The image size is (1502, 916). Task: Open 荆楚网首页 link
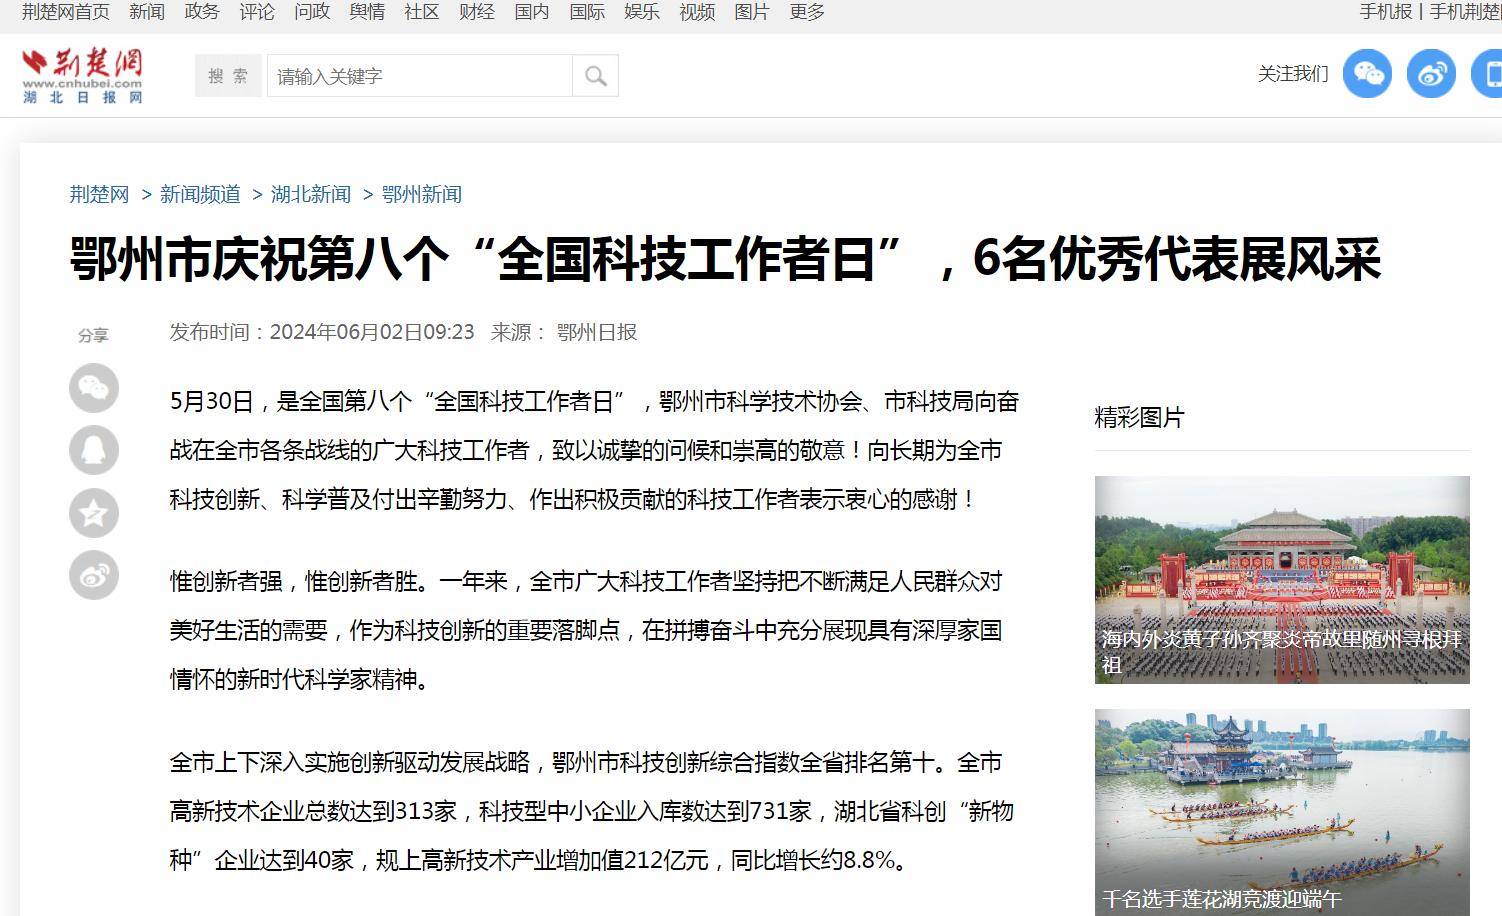[66, 12]
